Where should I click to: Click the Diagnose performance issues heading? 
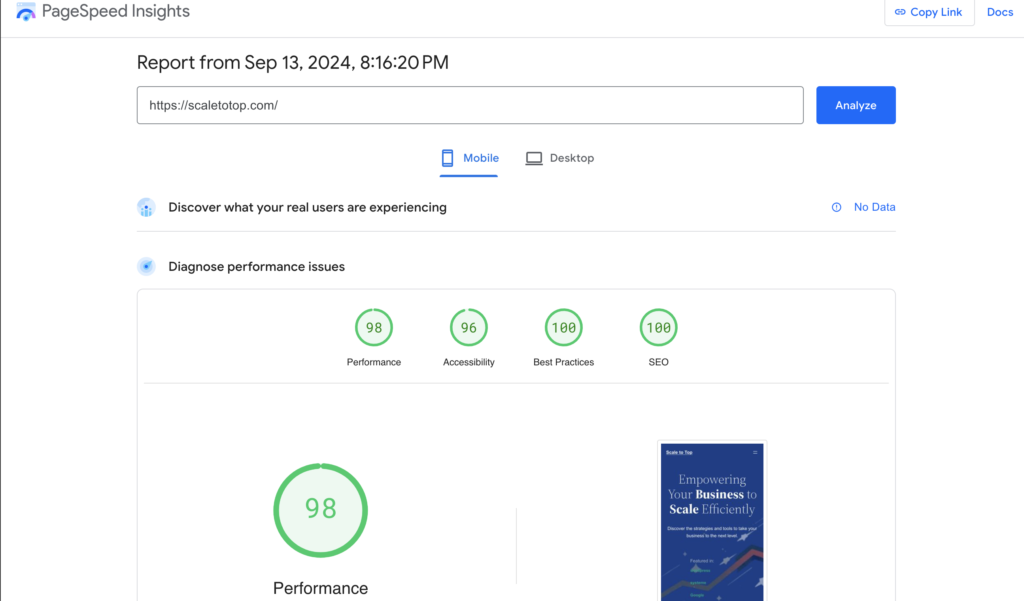click(256, 267)
